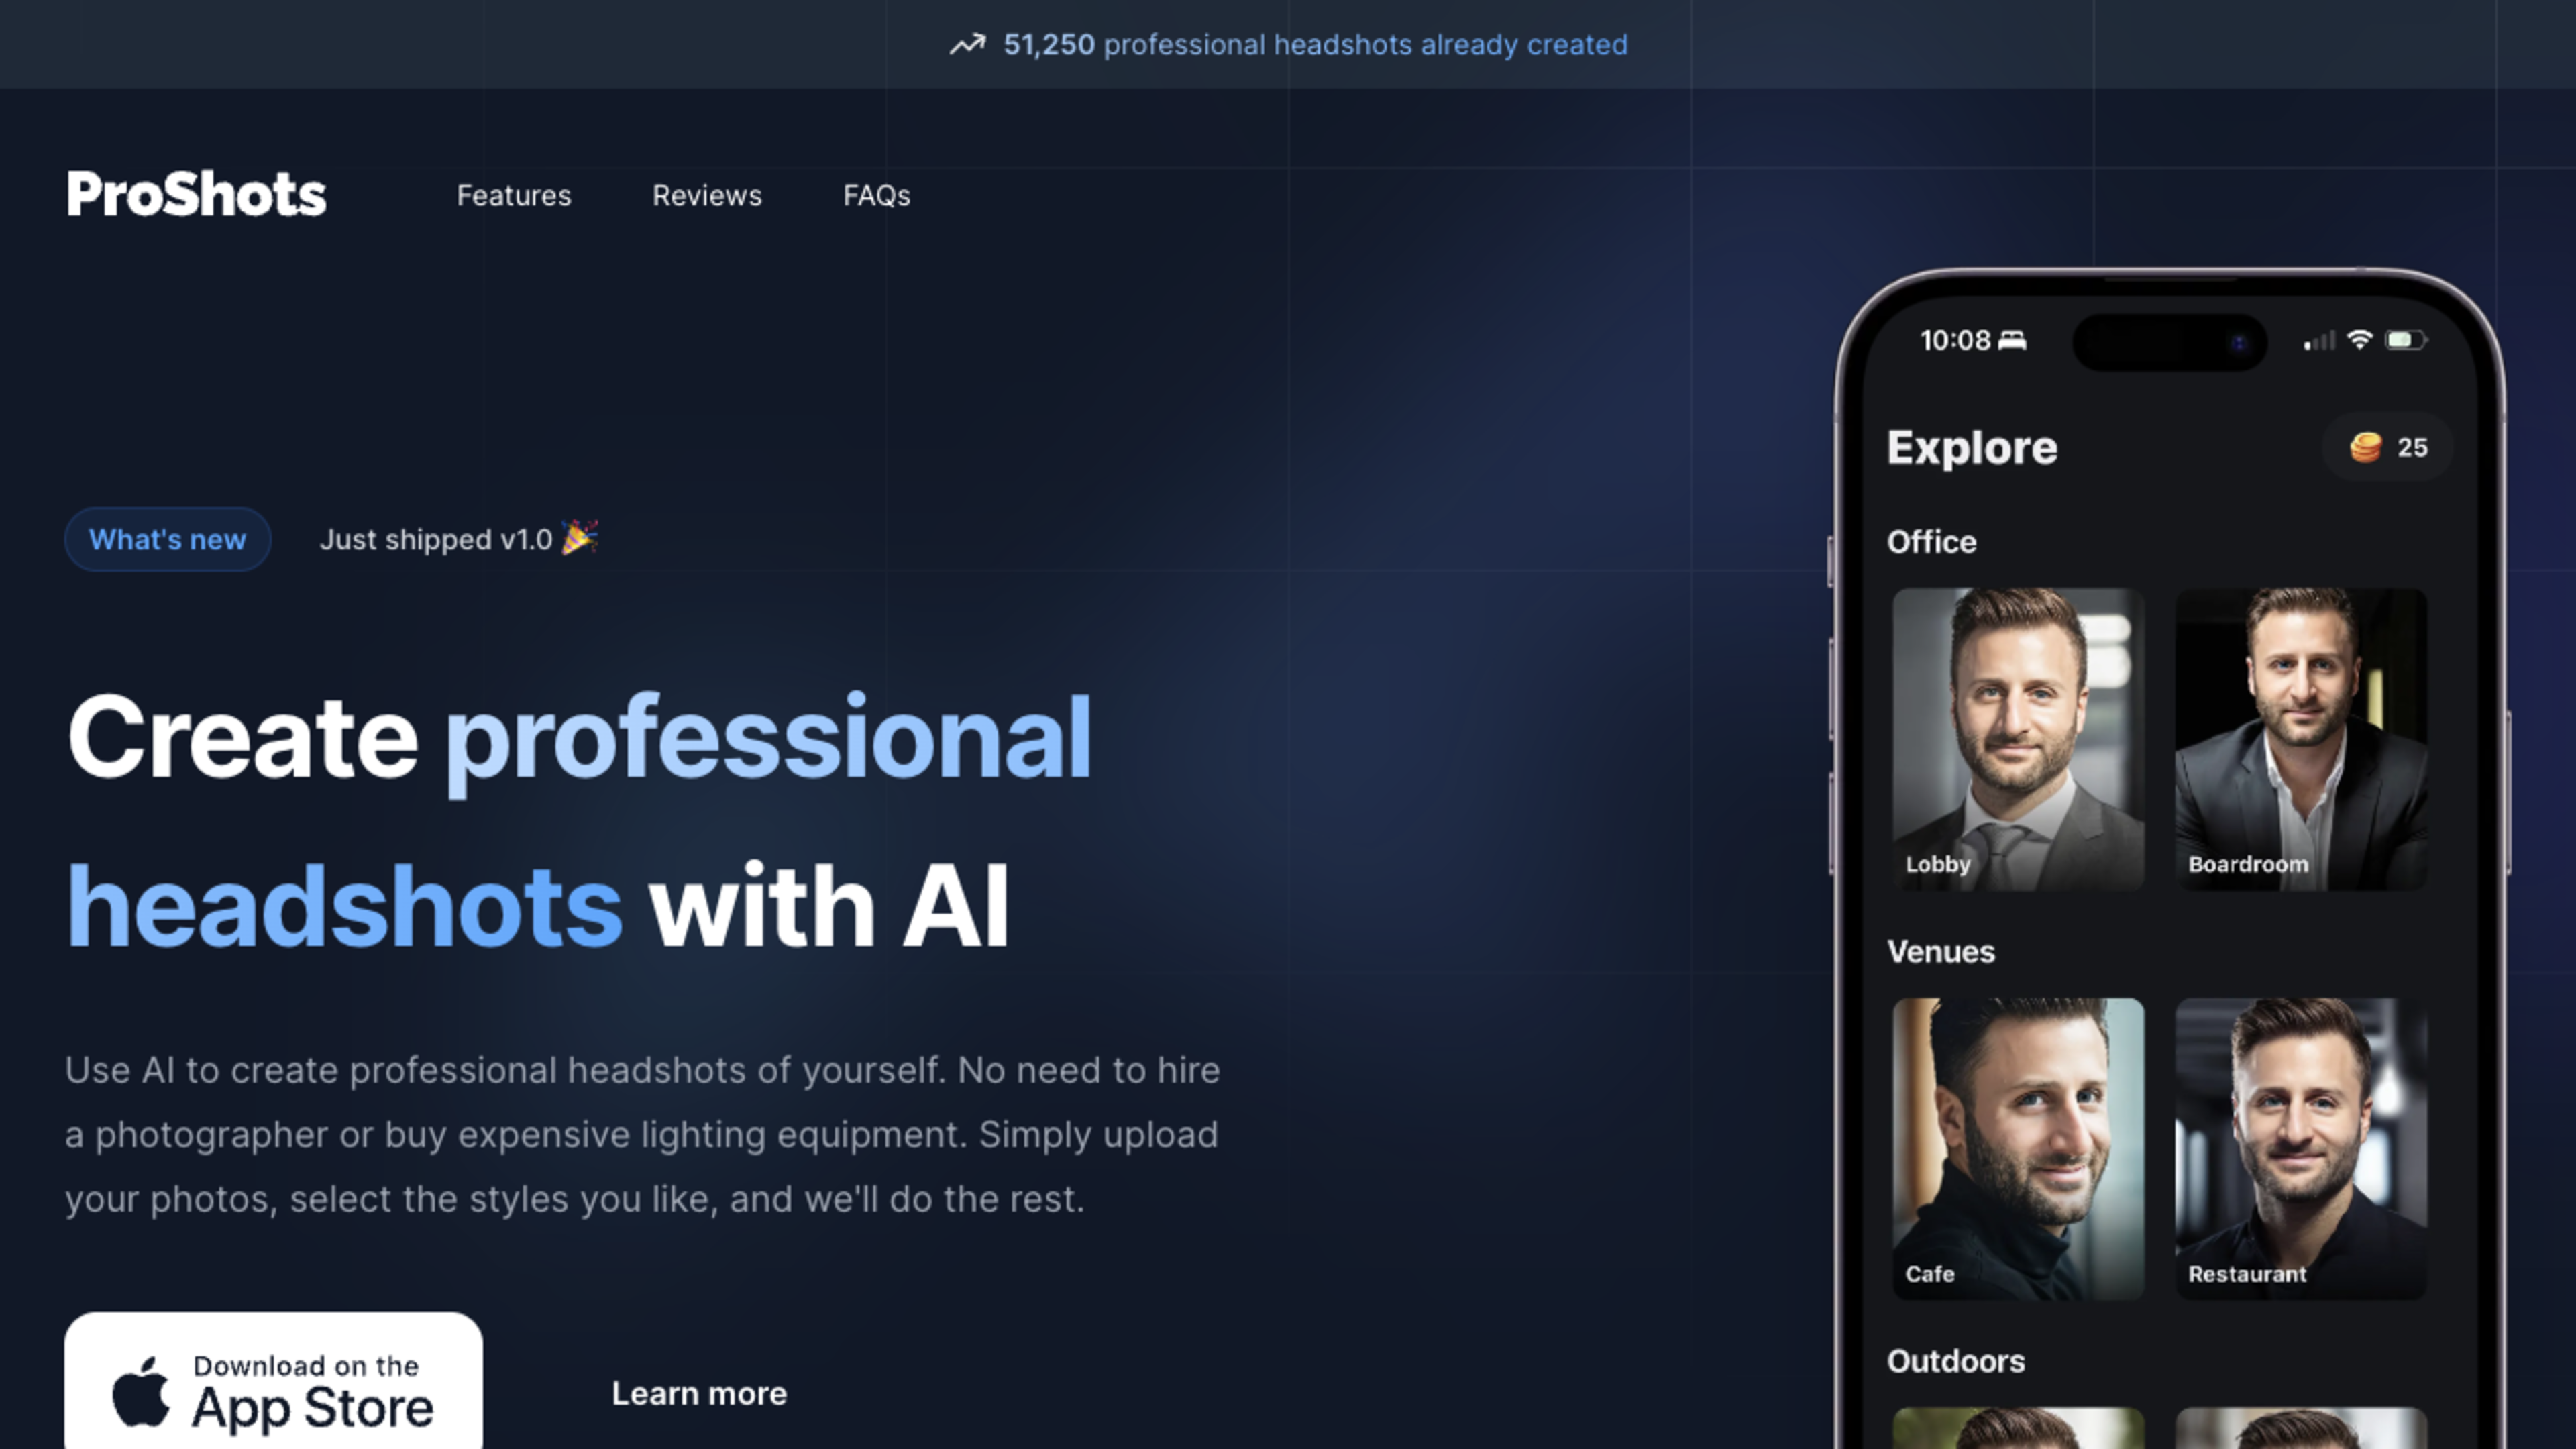Select the Lobby headshot thumbnail
The height and width of the screenshot is (1449, 2576).
click(x=2018, y=739)
